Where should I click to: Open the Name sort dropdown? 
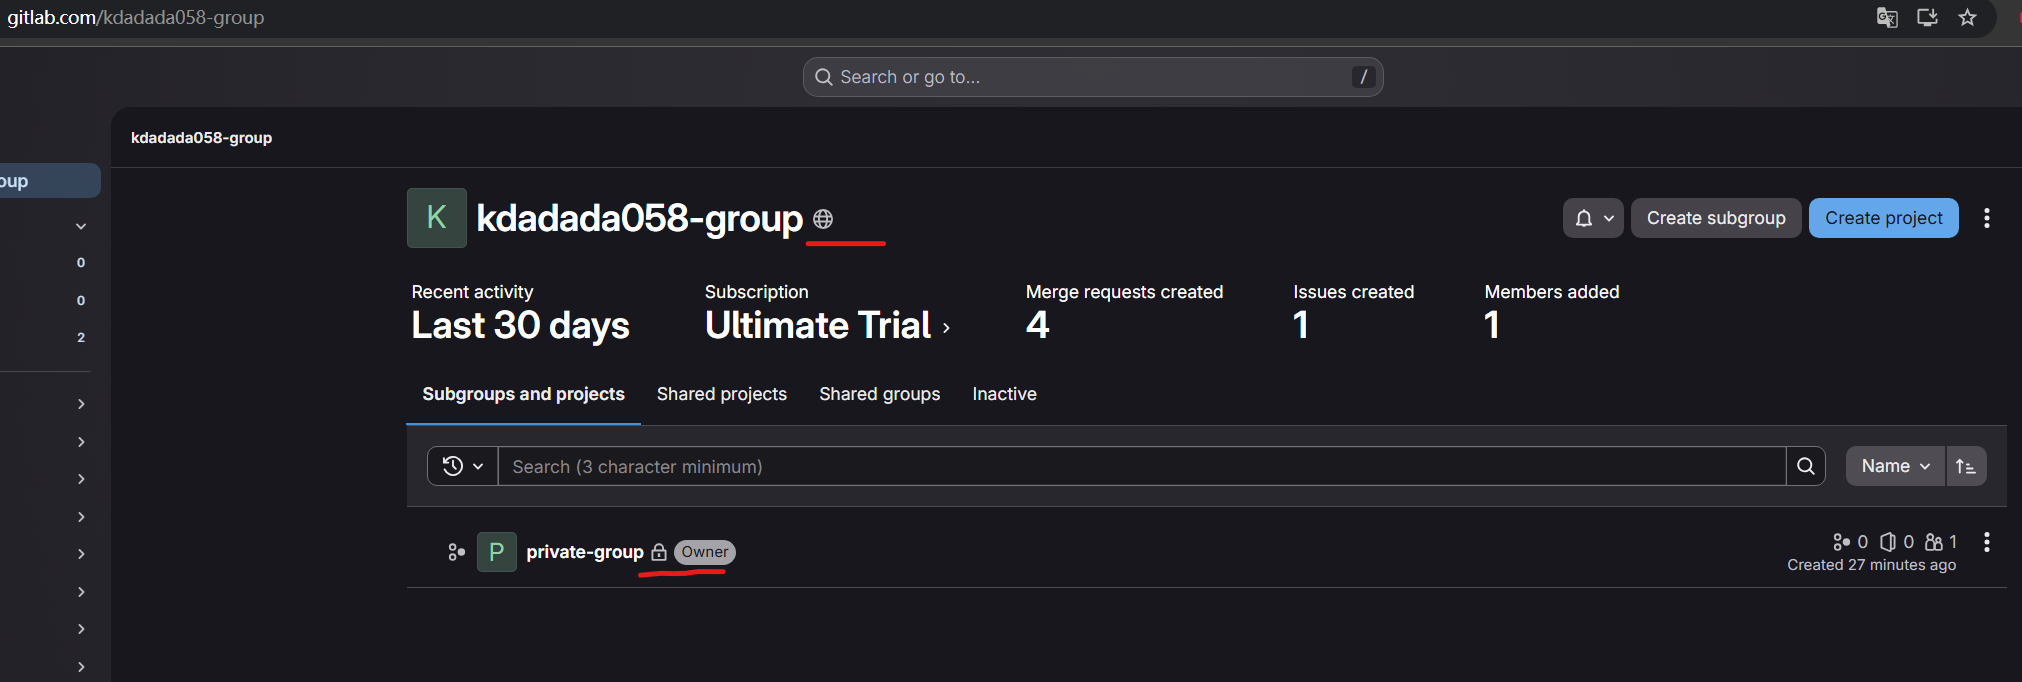click(x=1895, y=466)
